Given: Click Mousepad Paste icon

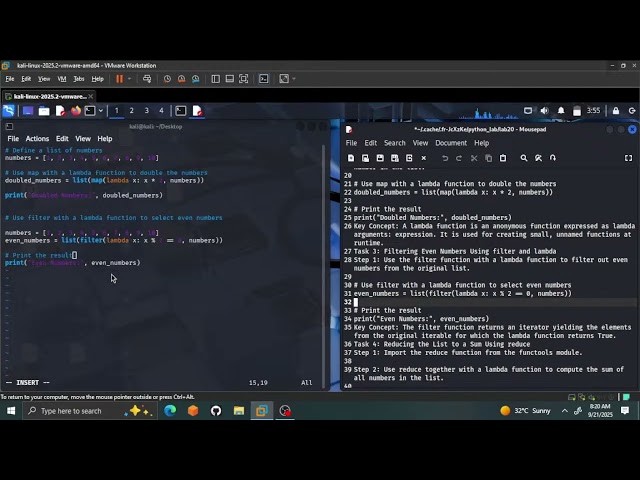Looking at the screenshot, I should [x=503, y=158].
